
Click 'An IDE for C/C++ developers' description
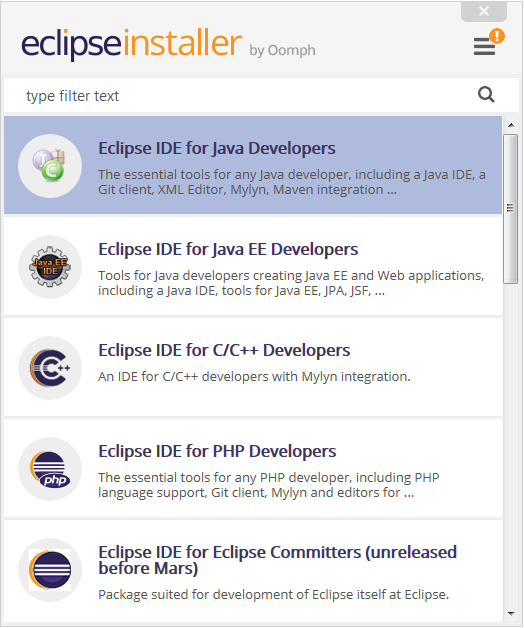tap(254, 376)
